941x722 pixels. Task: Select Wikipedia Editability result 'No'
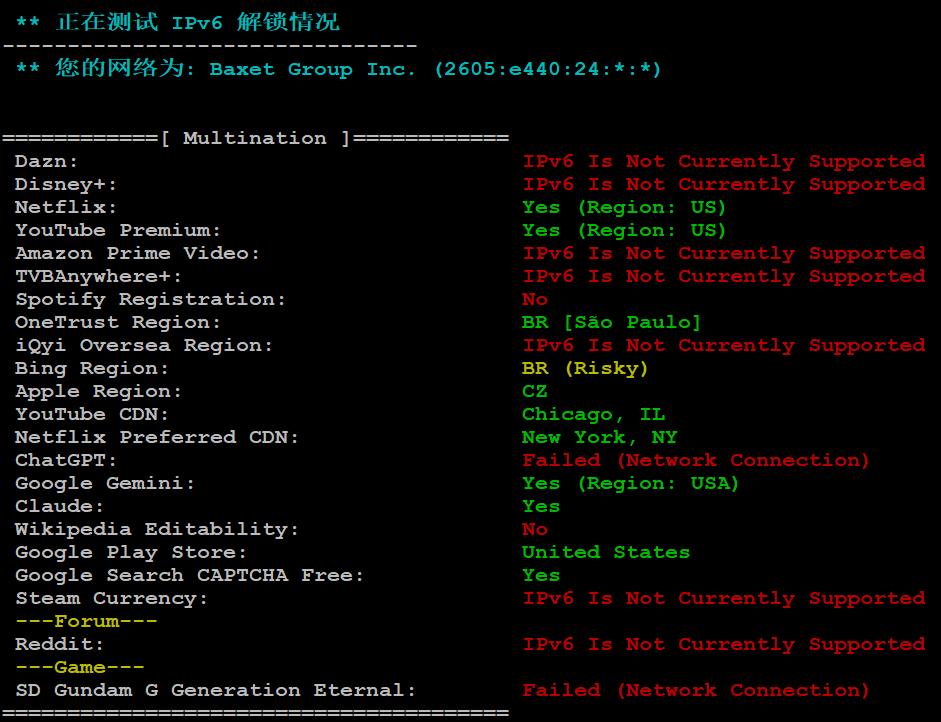coord(535,529)
